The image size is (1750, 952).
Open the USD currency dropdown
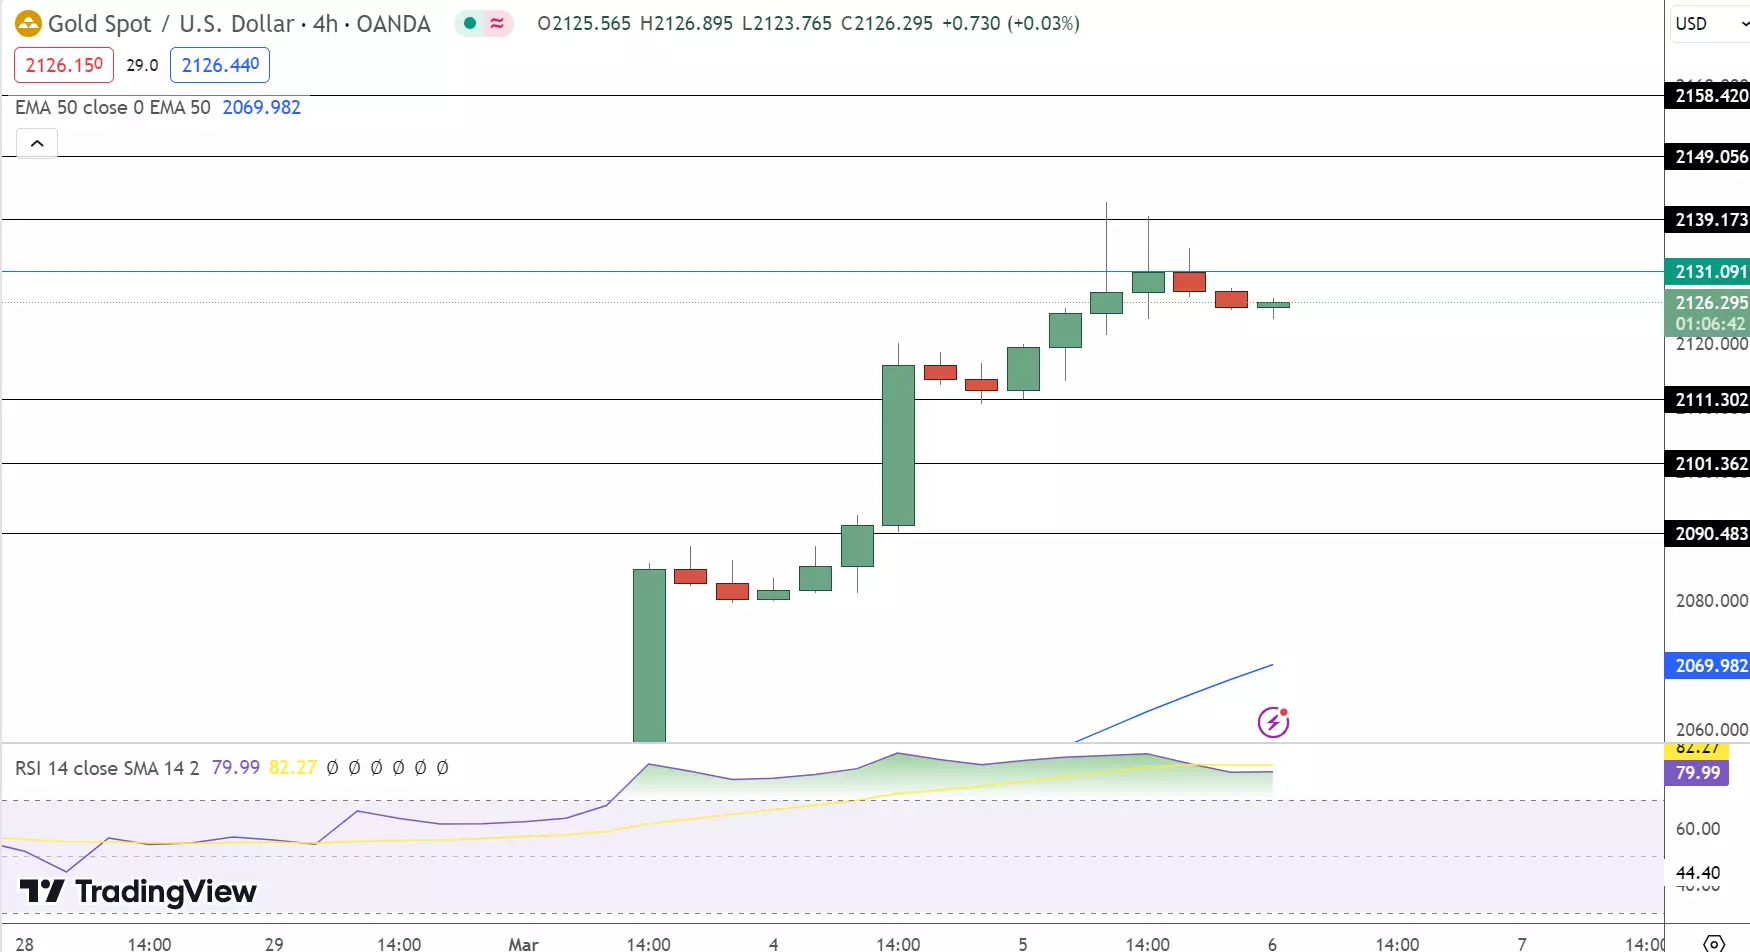[1710, 23]
